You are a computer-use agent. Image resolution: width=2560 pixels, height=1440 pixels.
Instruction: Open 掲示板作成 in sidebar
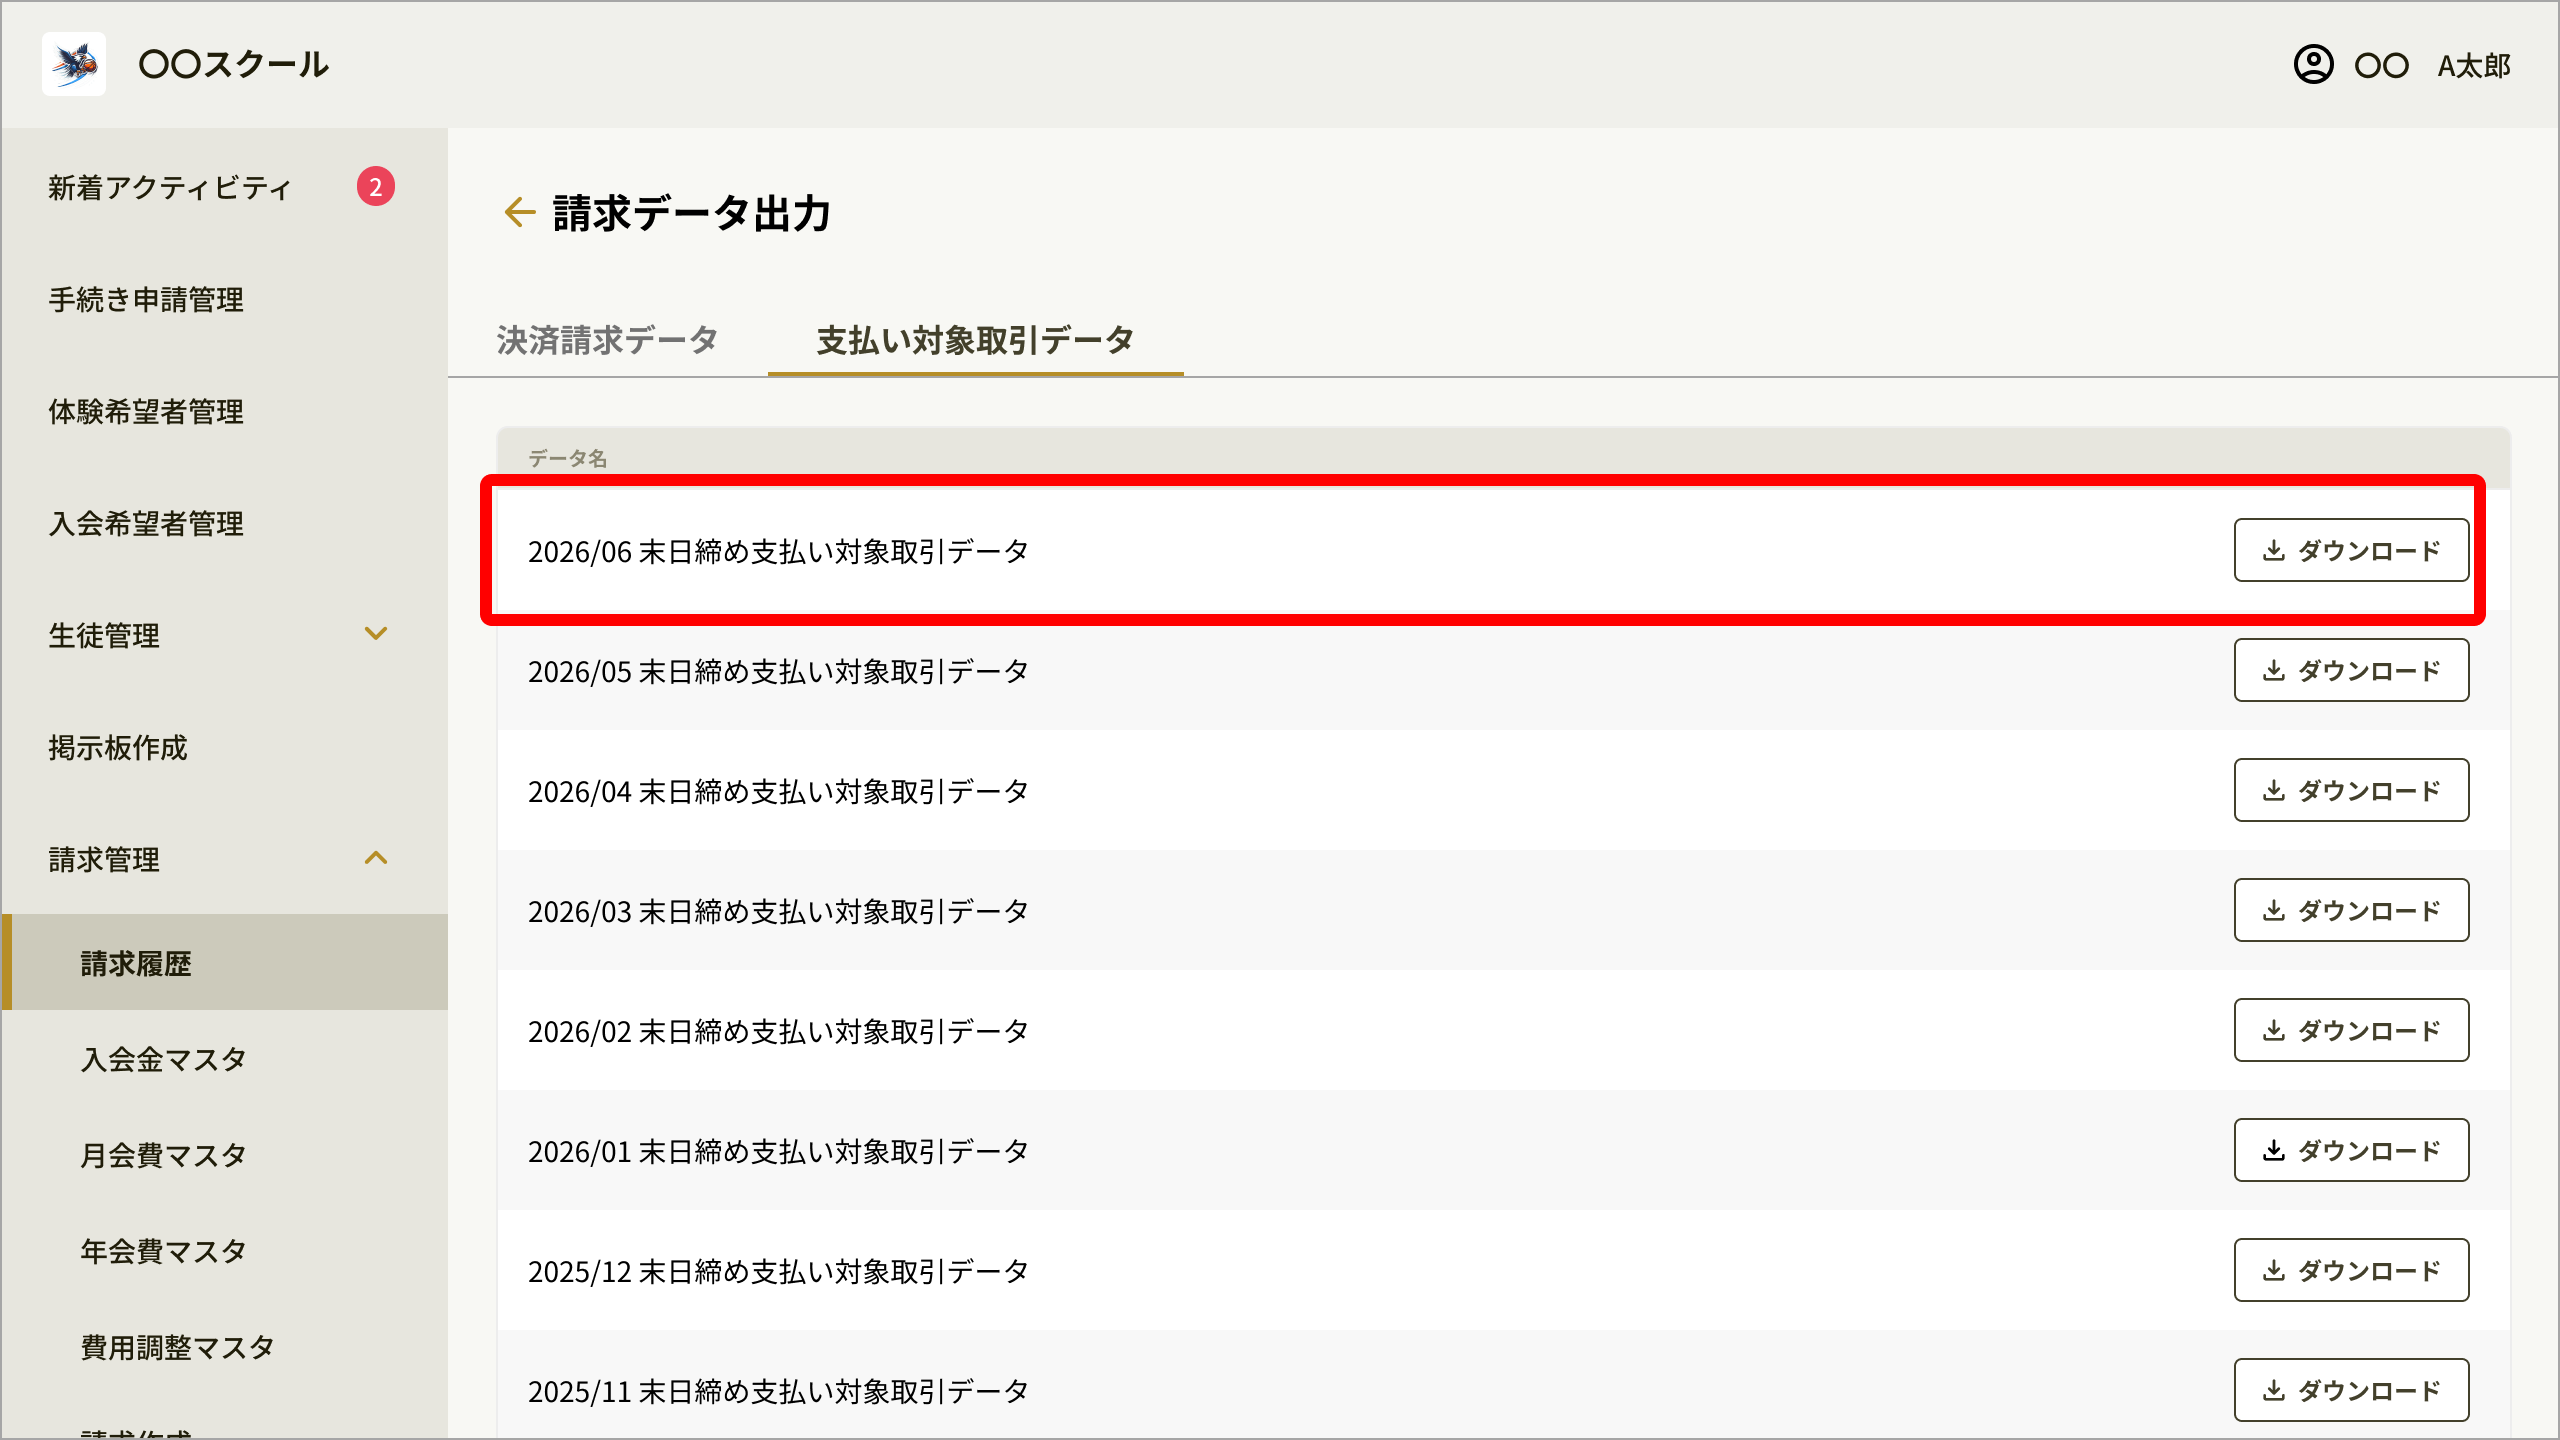[118, 747]
